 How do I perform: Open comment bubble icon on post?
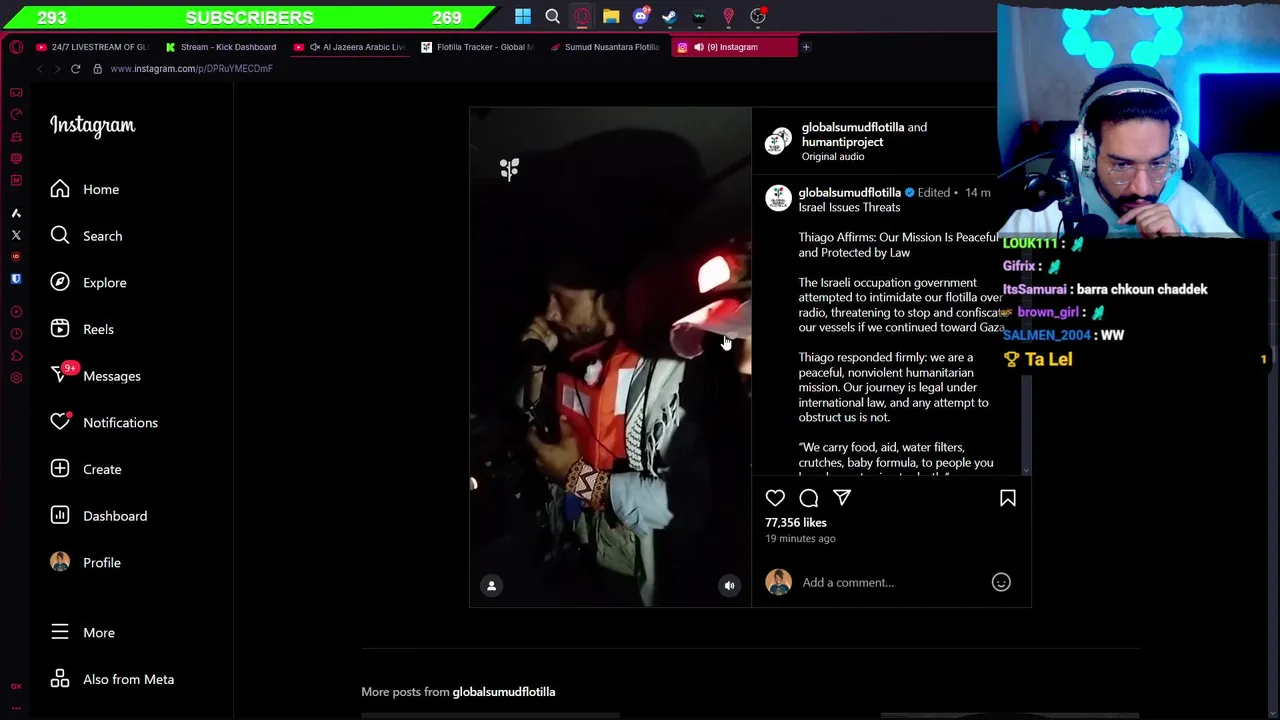pyautogui.click(x=809, y=498)
